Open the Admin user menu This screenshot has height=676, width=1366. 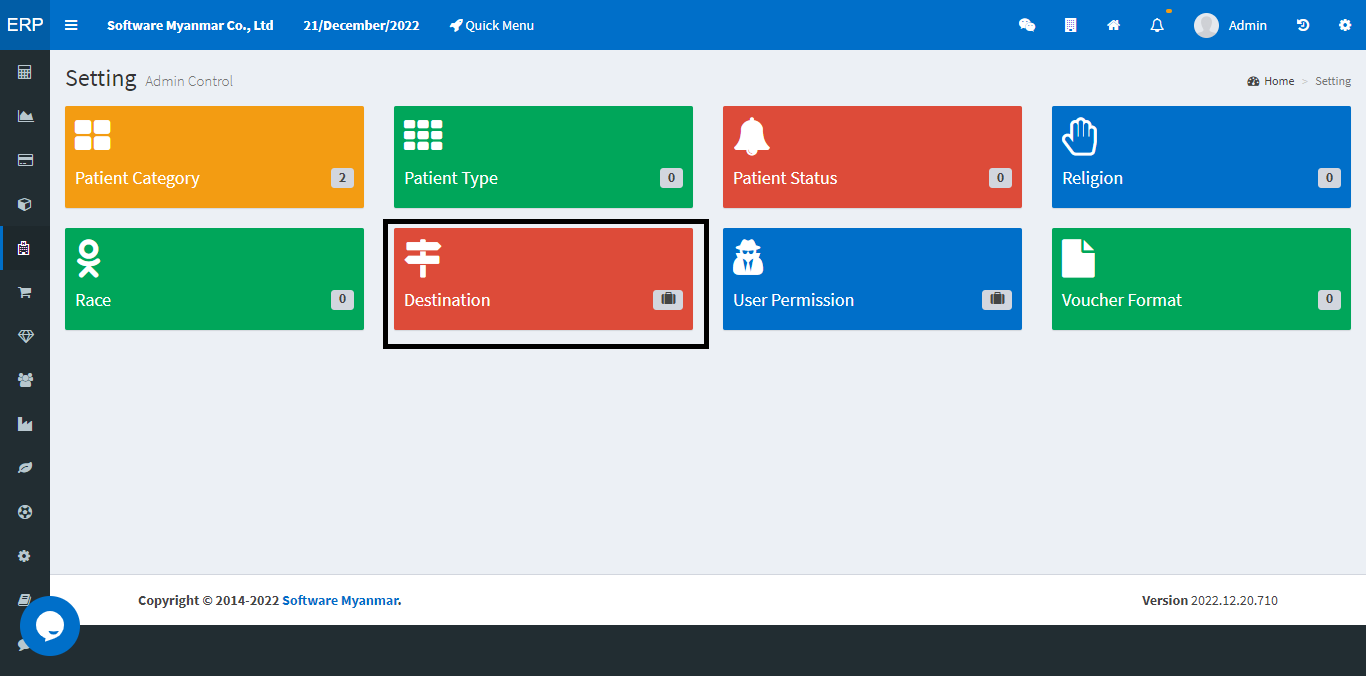[x=1231, y=25]
